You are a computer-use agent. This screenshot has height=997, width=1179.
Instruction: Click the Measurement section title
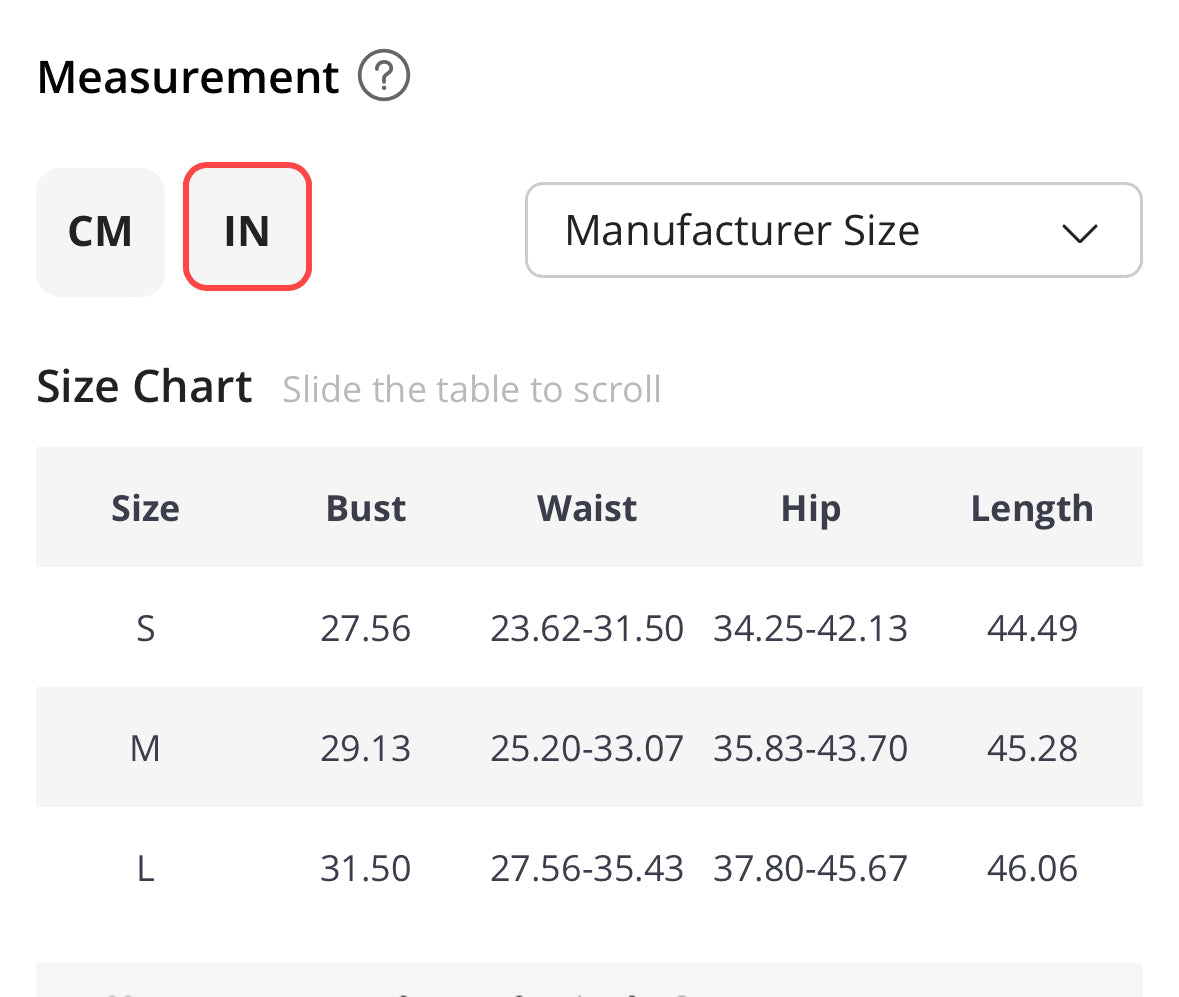(188, 77)
